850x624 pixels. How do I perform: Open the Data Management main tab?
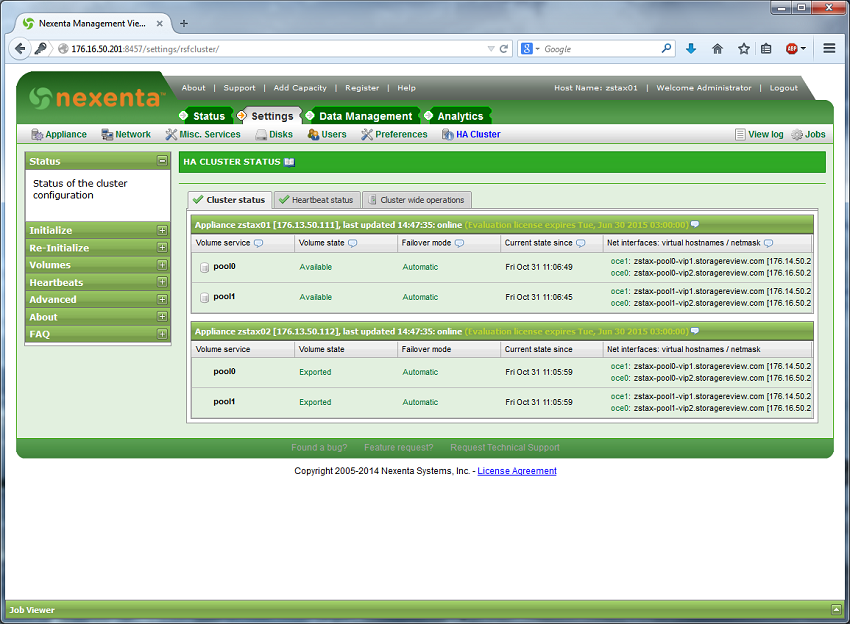365,116
